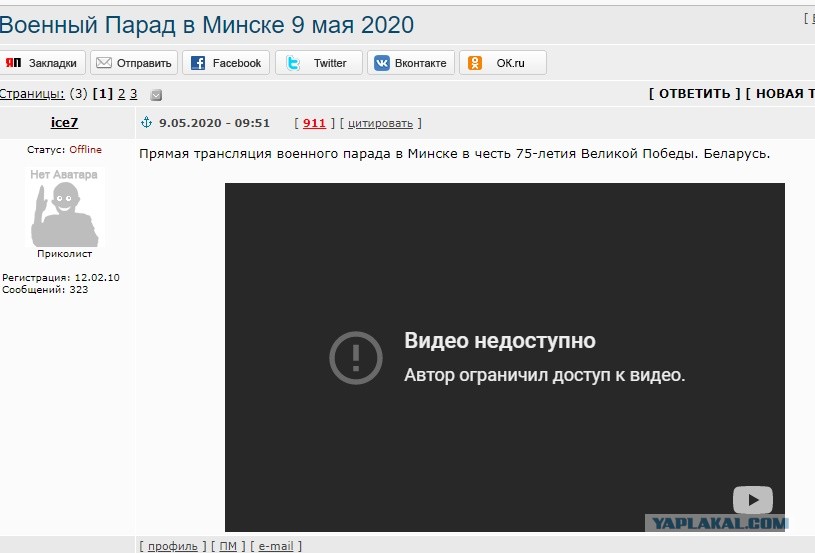Click the post text about 75-летия Великой Победы
The width and height of the screenshot is (815, 553).
click(x=454, y=154)
